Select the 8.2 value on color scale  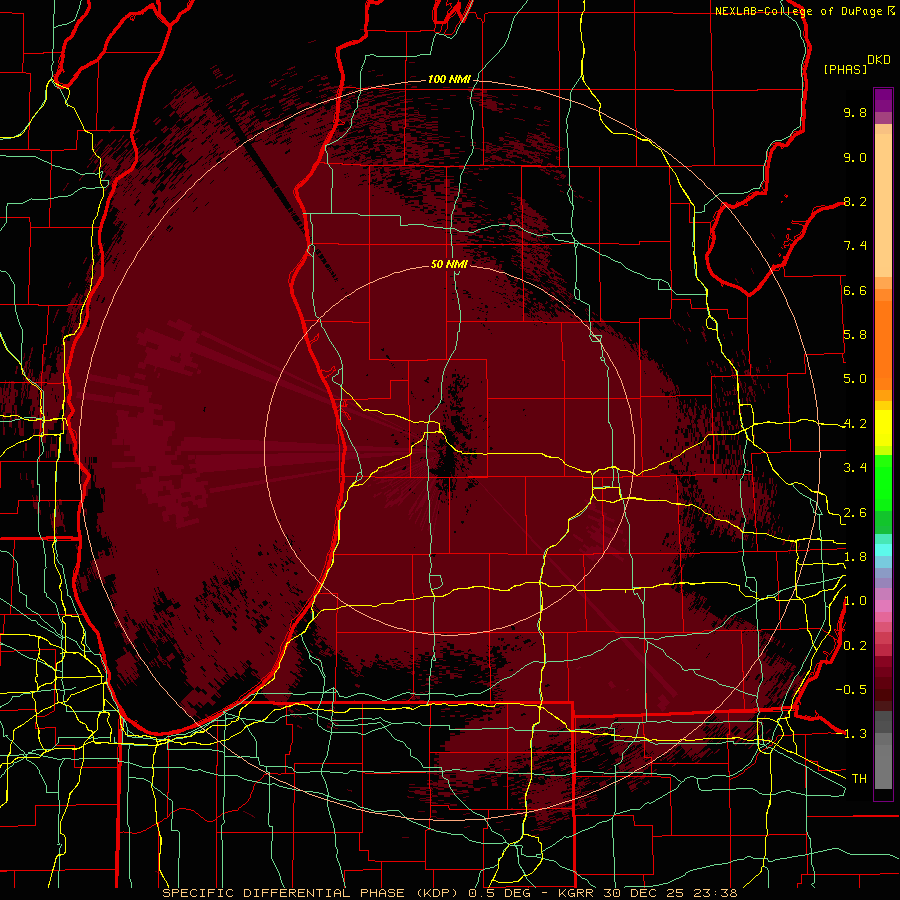855,201
